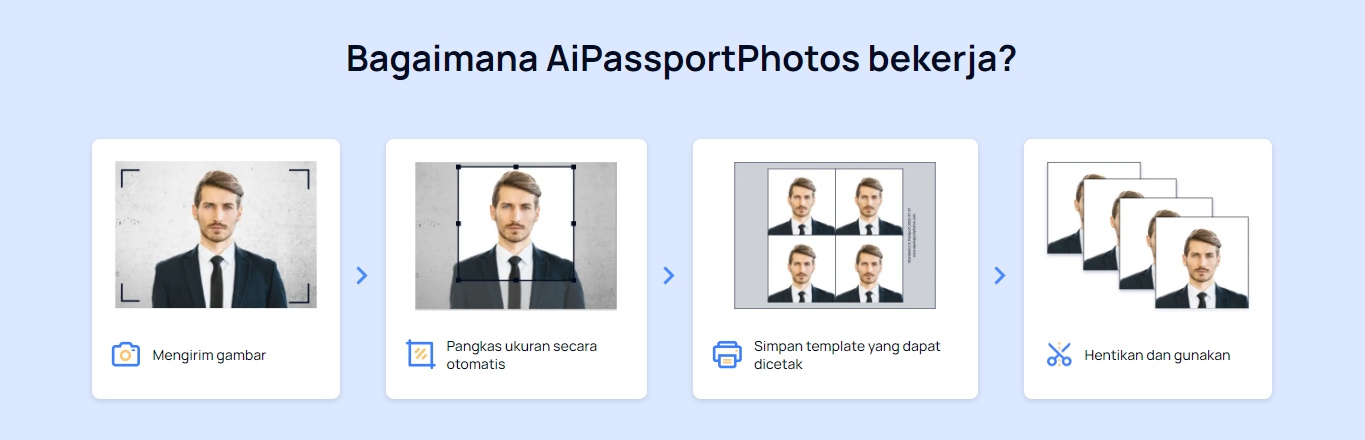Open the portrait with crop box overlay

(x=516, y=235)
